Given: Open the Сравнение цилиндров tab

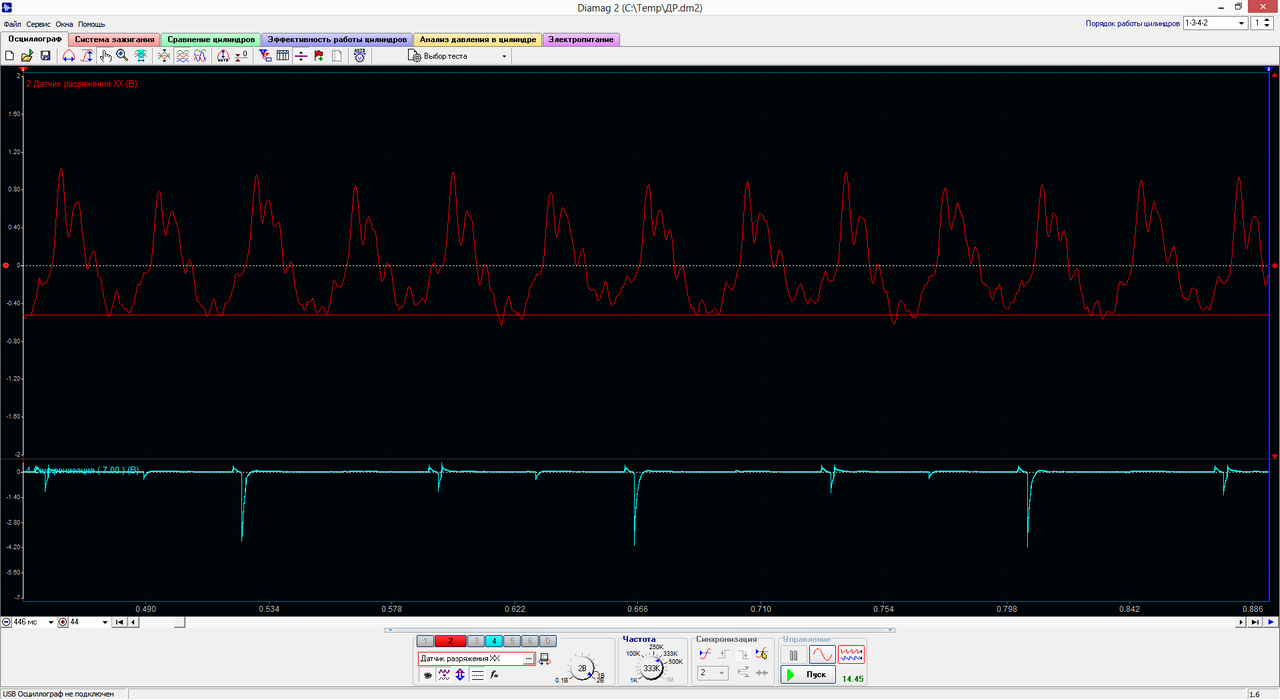Looking at the screenshot, I should (x=211, y=39).
